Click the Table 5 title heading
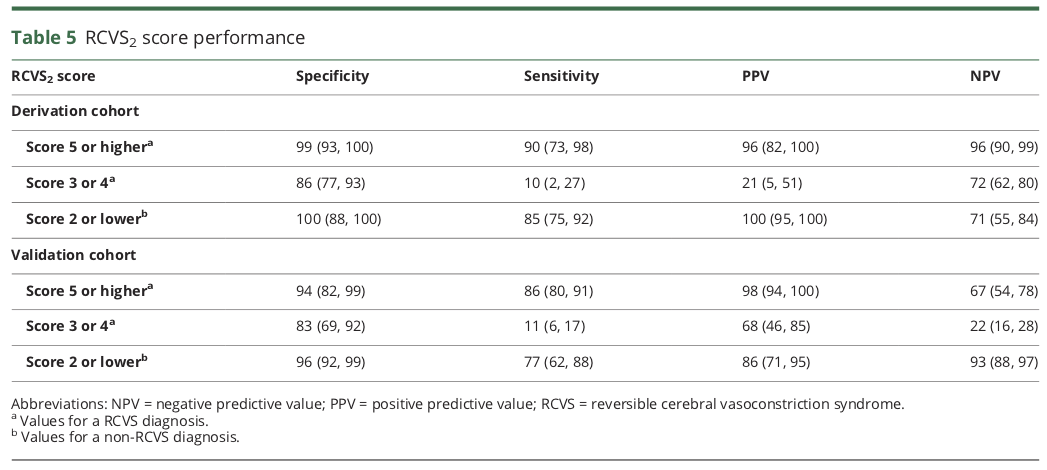Viewport: 1047px width, 470px height. 158,39
